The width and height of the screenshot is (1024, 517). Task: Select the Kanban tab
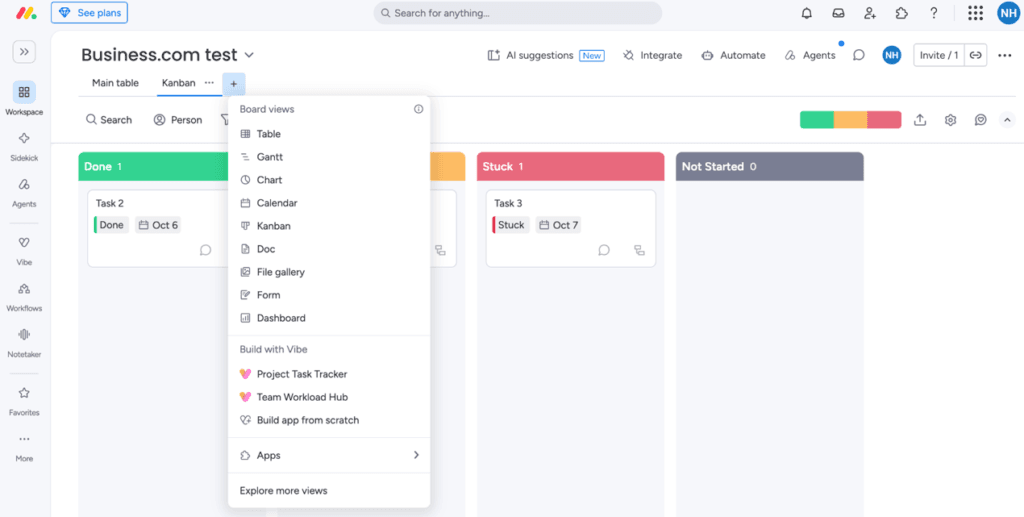pyautogui.click(x=178, y=83)
